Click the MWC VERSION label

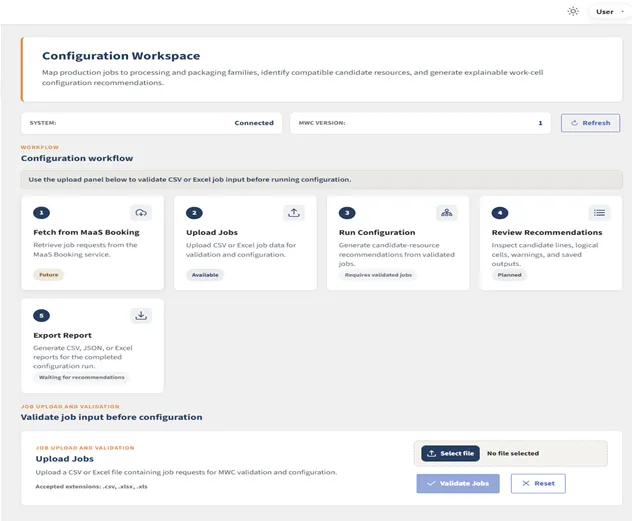(x=322, y=123)
